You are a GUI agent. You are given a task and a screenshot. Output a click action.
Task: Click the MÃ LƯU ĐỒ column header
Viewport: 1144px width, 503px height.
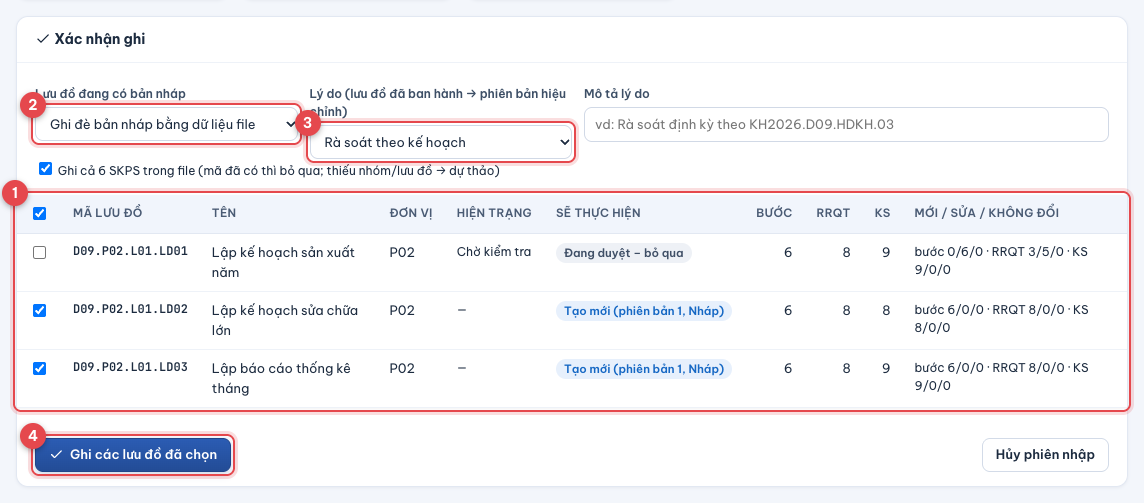[x=107, y=213]
